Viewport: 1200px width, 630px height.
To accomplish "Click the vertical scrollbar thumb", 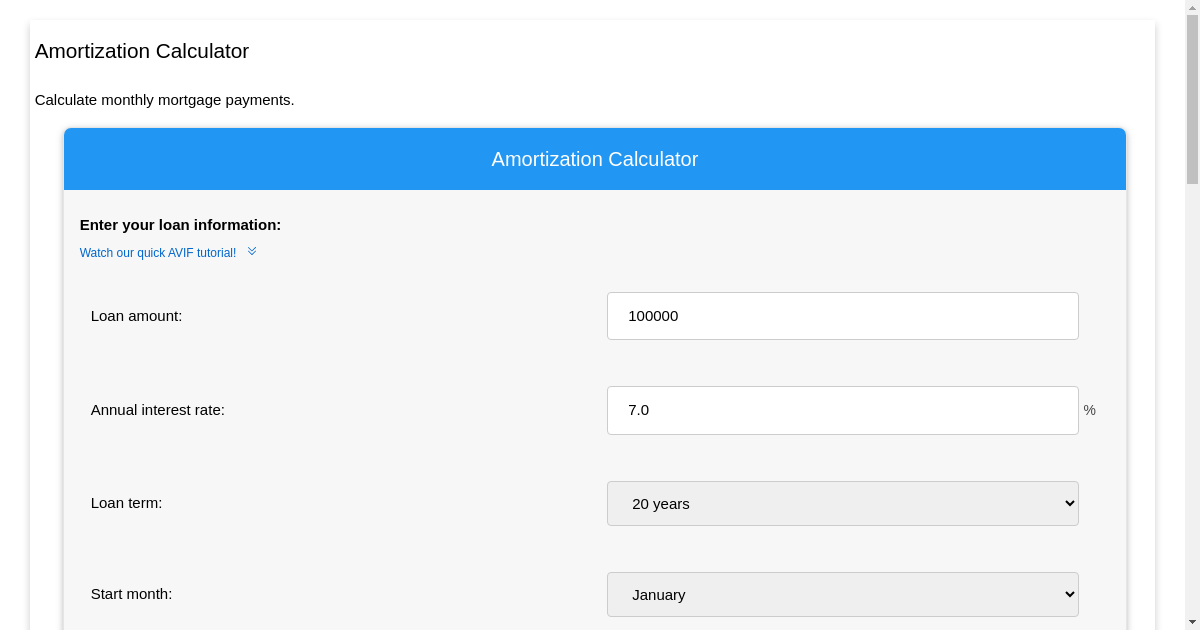I will tap(1191, 100).
